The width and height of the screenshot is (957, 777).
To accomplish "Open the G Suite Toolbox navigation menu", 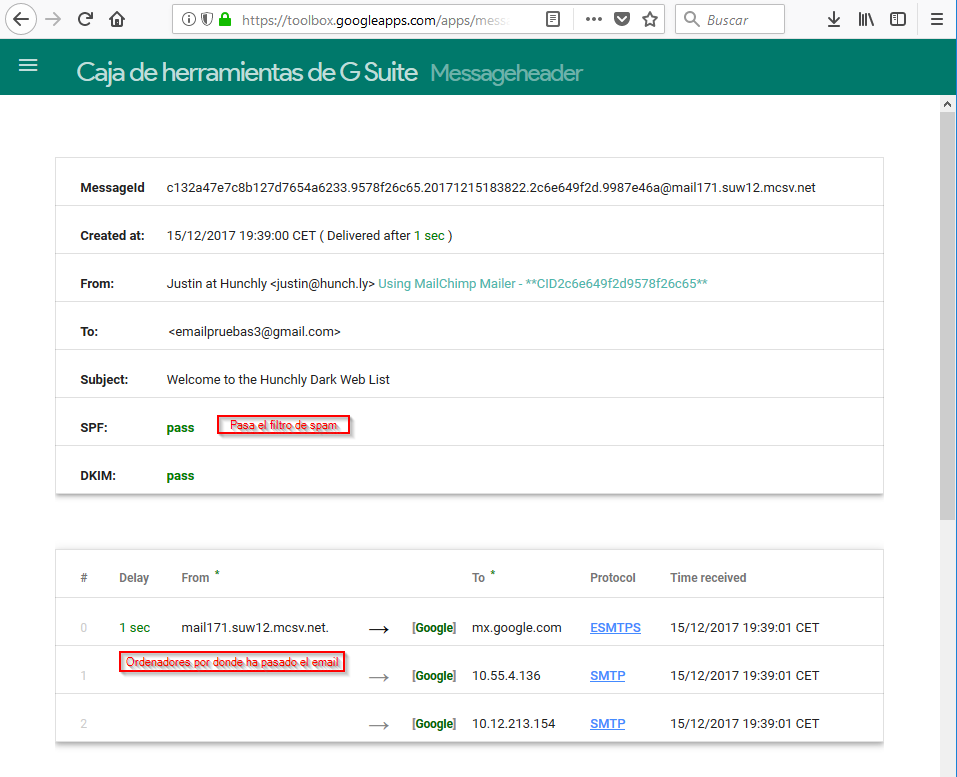I will pyautogui.click(x=28, y=65).
